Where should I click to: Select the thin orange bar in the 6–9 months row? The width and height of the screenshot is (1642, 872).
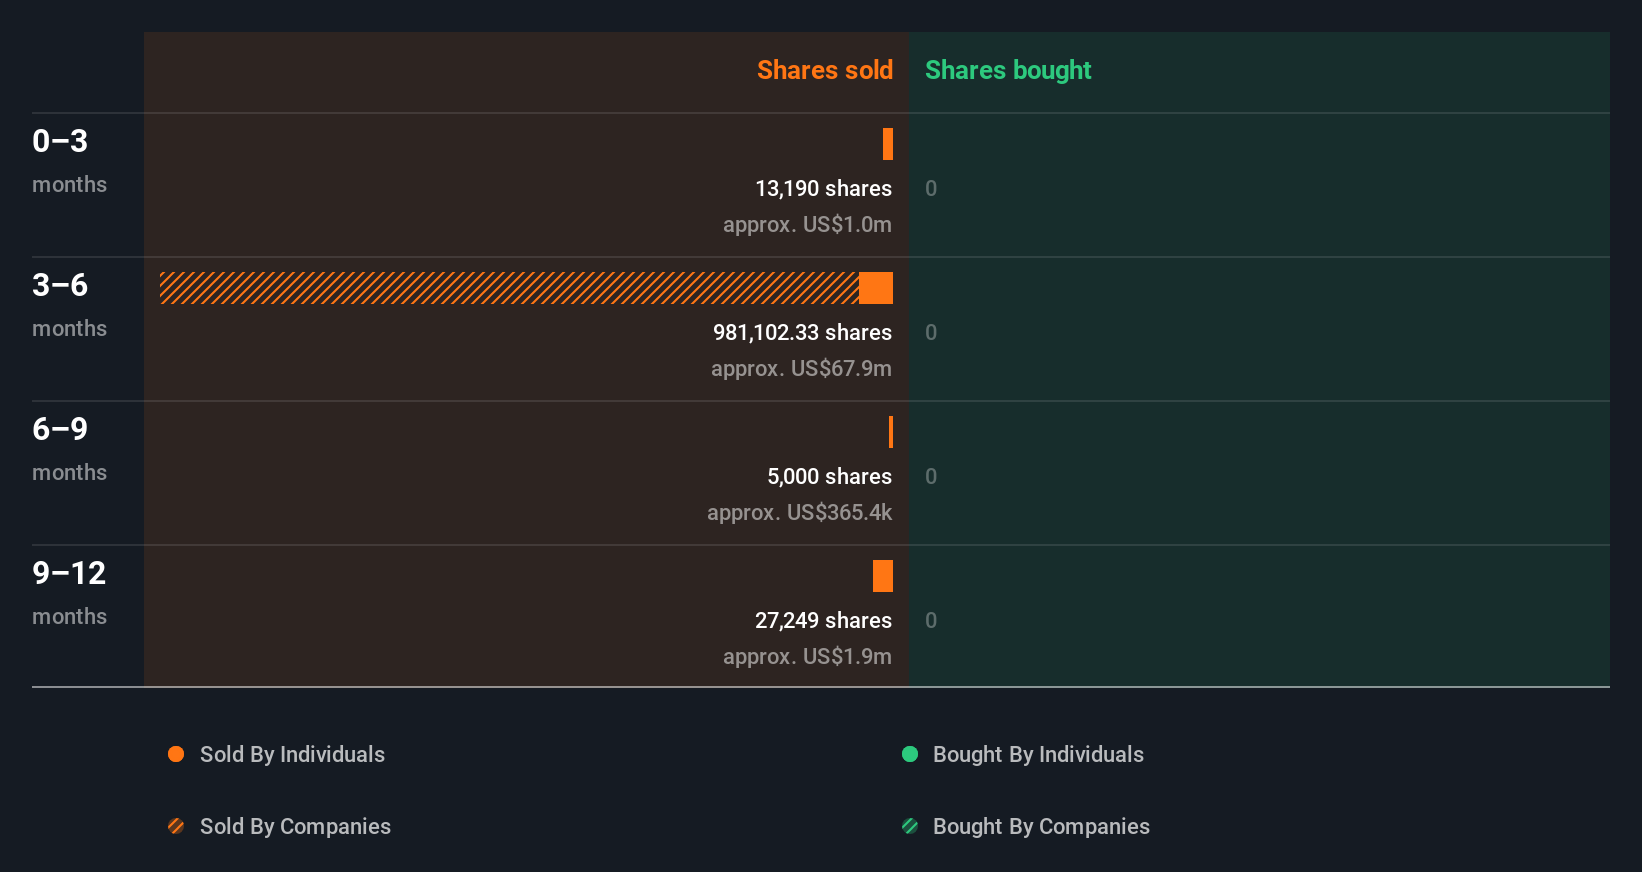click(891, 432)
